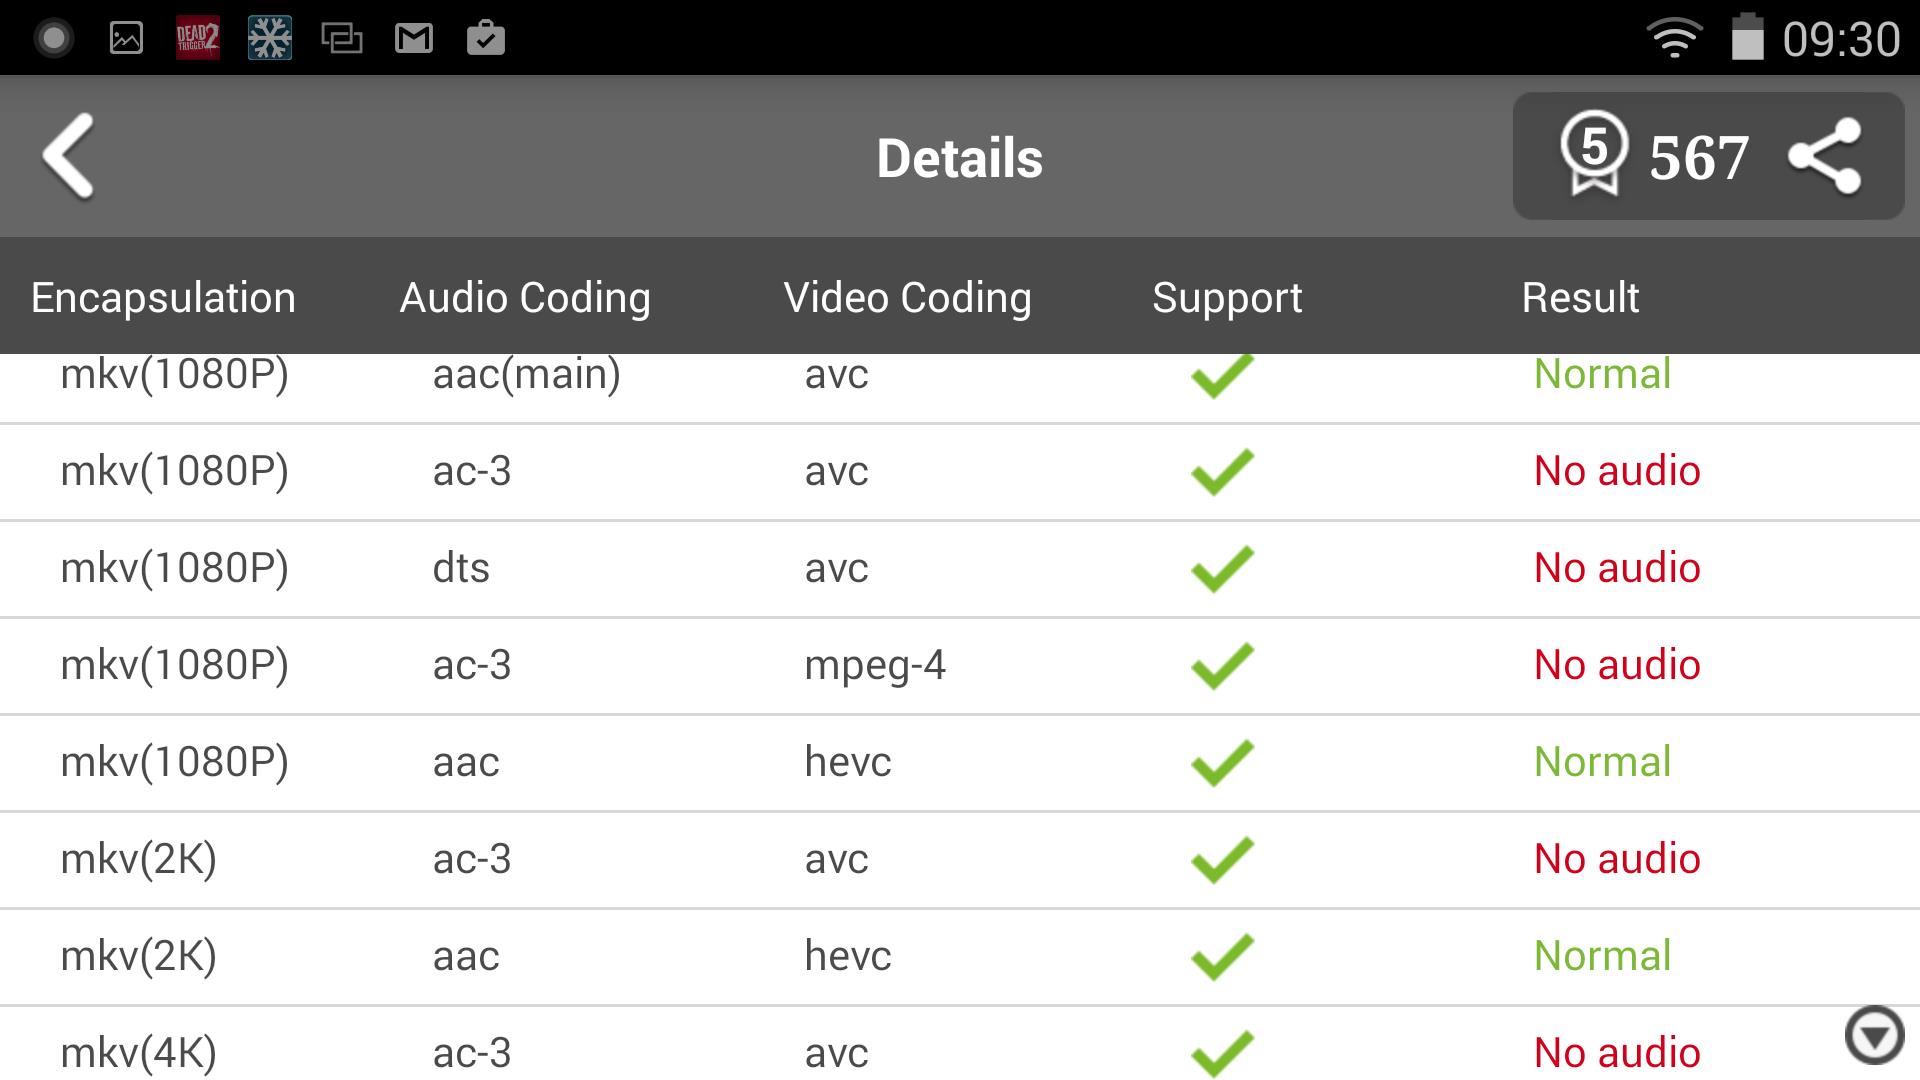Tap the scroll-down circle arrow icon
Viewport: 1920px width, 1080px height.
point(1874,1035)
